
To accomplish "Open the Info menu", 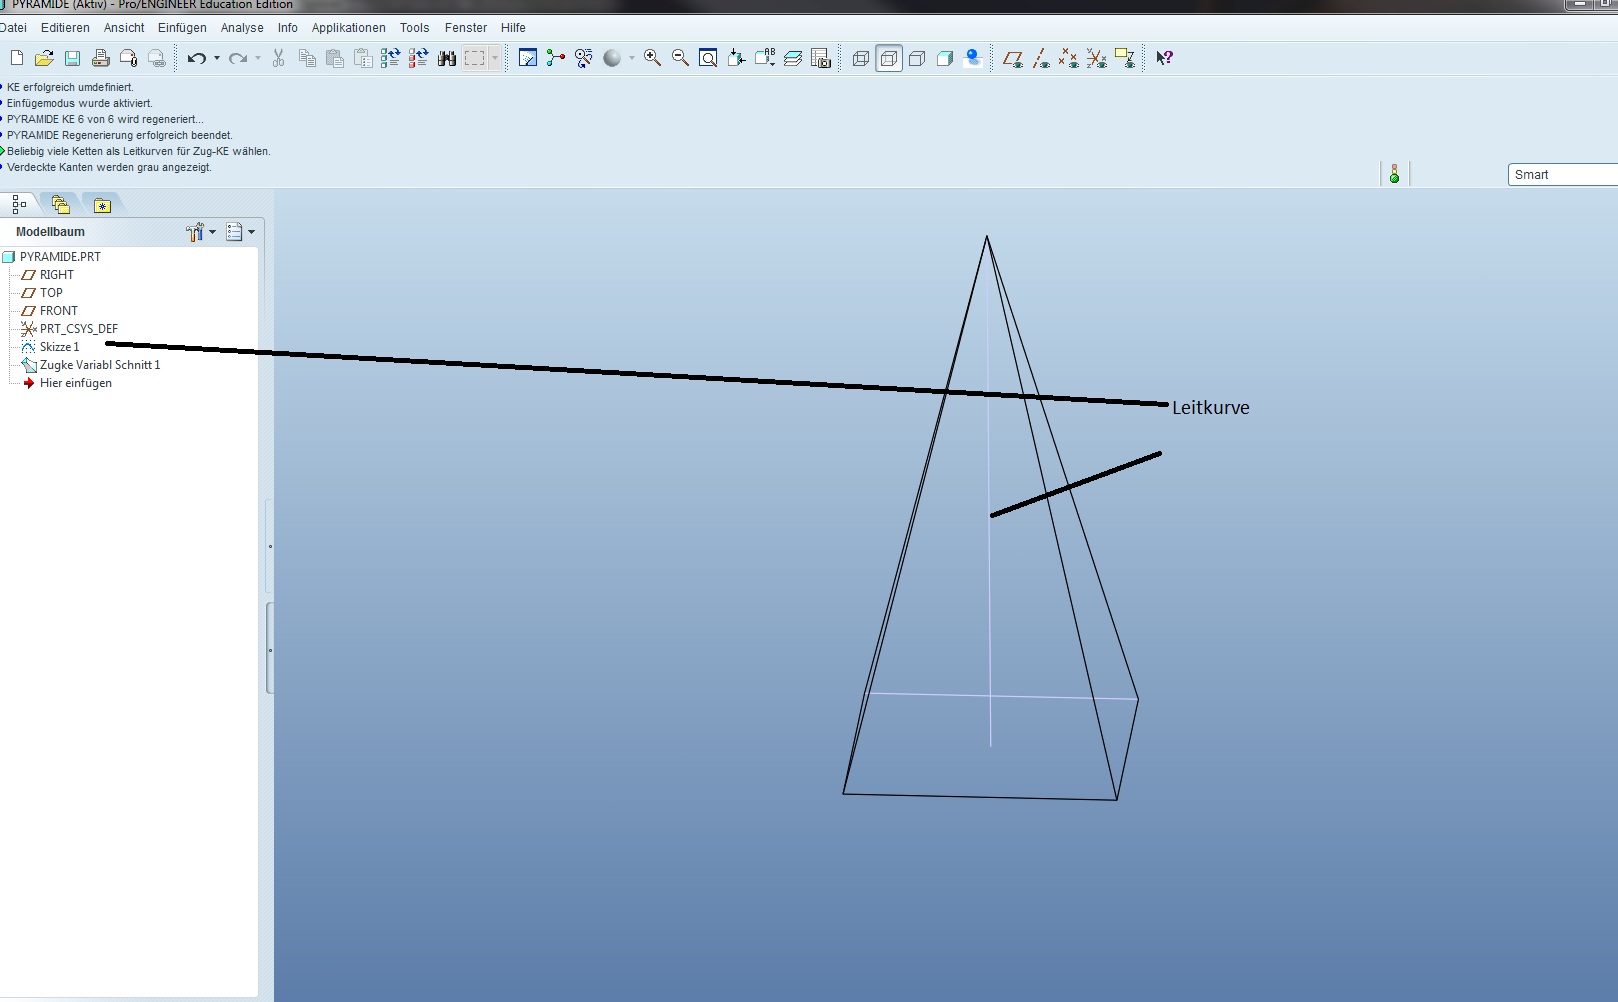I will click(x=288, y=28).
